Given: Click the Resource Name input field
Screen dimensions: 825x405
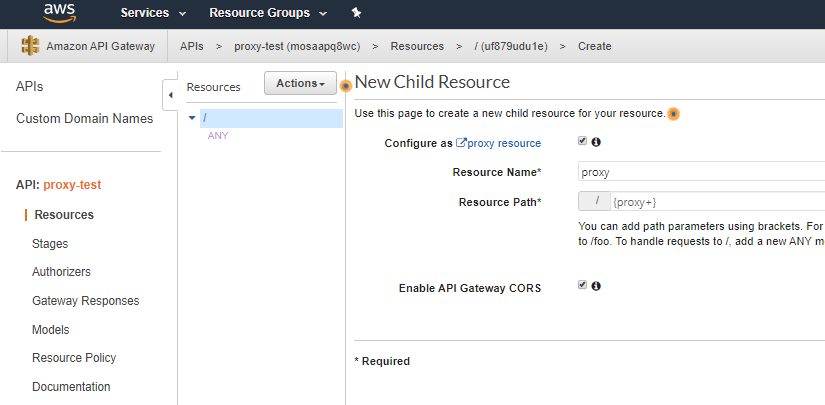Looking at the screenshot, I should pyautogui.click(x=700, y=172).
